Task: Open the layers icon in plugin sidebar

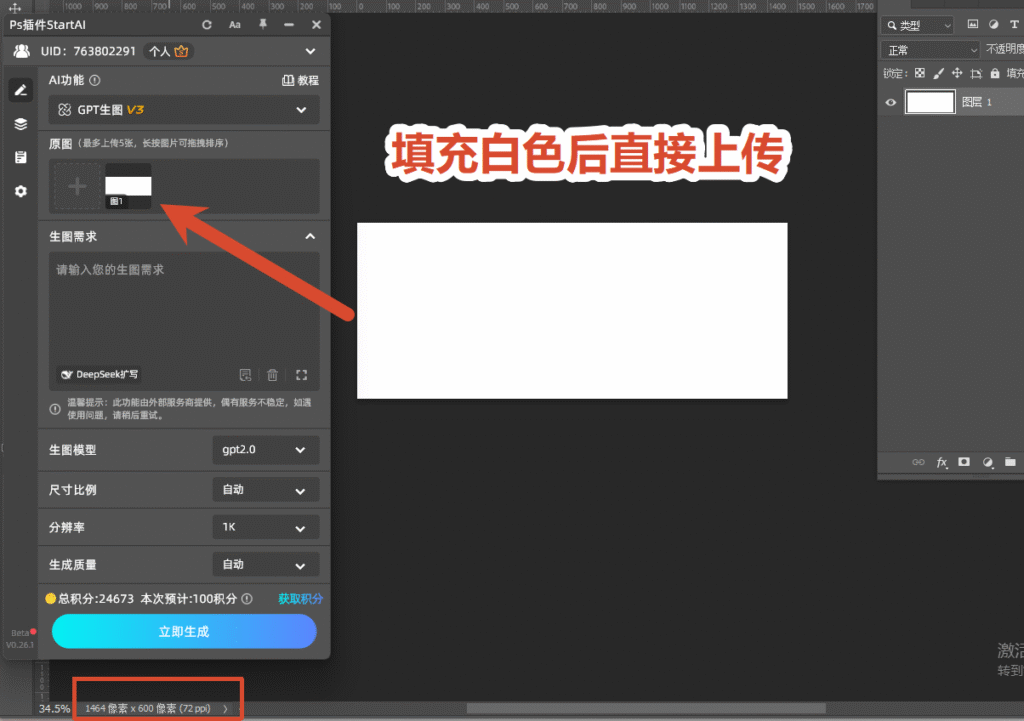Action: [x=21, y=123]
